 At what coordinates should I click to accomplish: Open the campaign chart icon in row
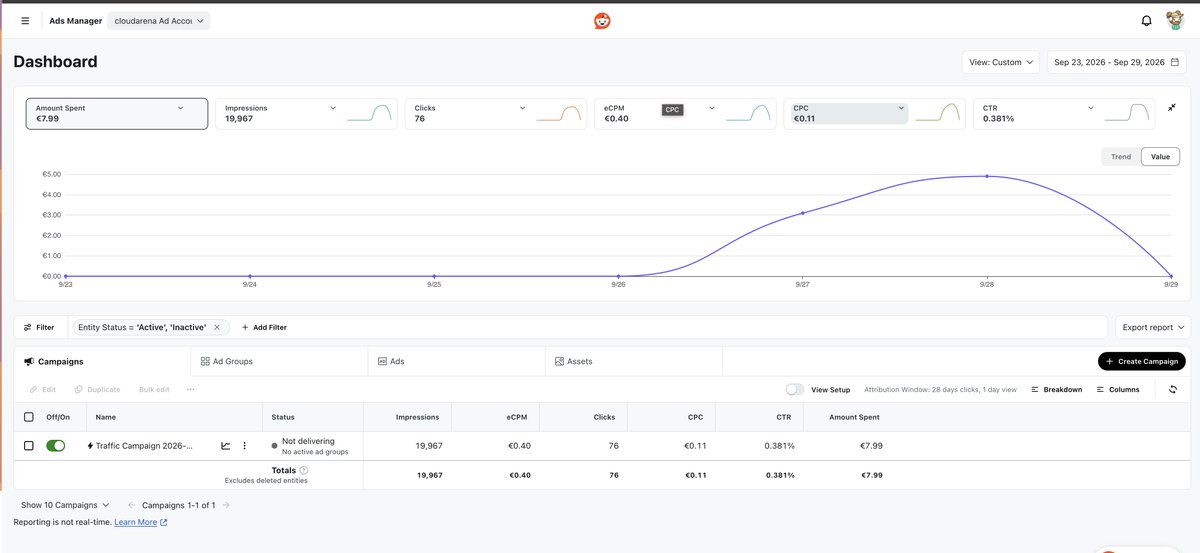[226, 446]
